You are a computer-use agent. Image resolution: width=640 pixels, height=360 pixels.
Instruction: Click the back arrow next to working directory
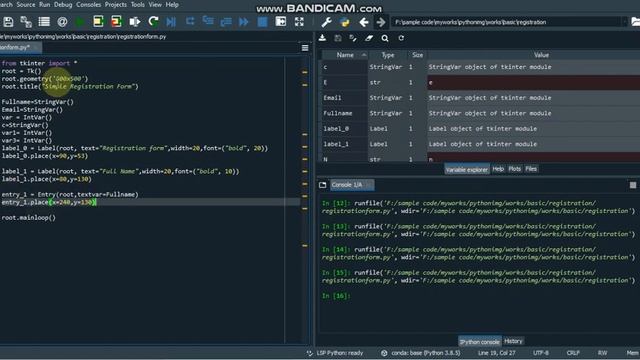click(x=364, y=22)
